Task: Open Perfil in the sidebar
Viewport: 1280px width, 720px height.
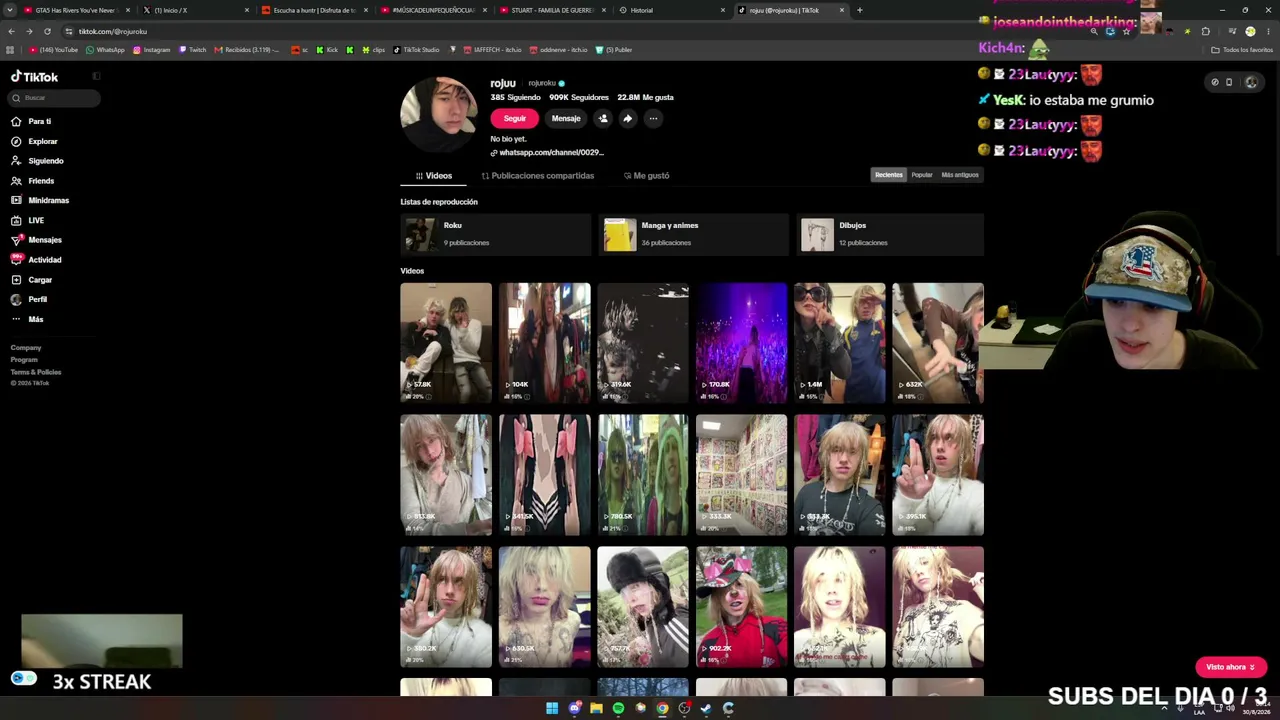Action: tap(29, 299)
